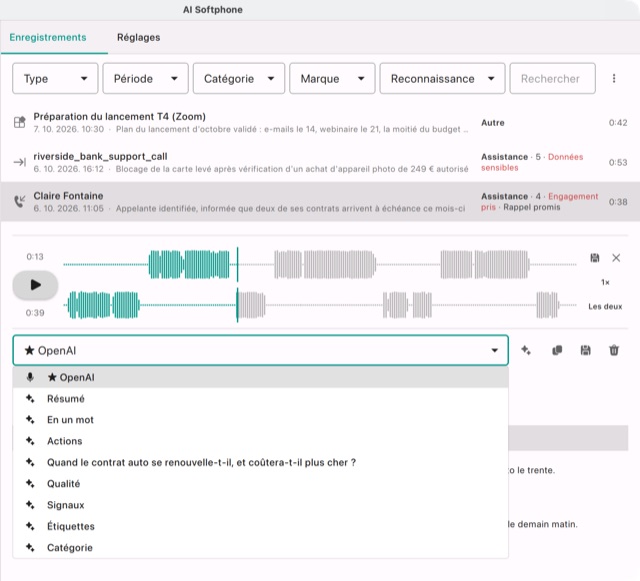Click the playhead position marker

(238, 285)
